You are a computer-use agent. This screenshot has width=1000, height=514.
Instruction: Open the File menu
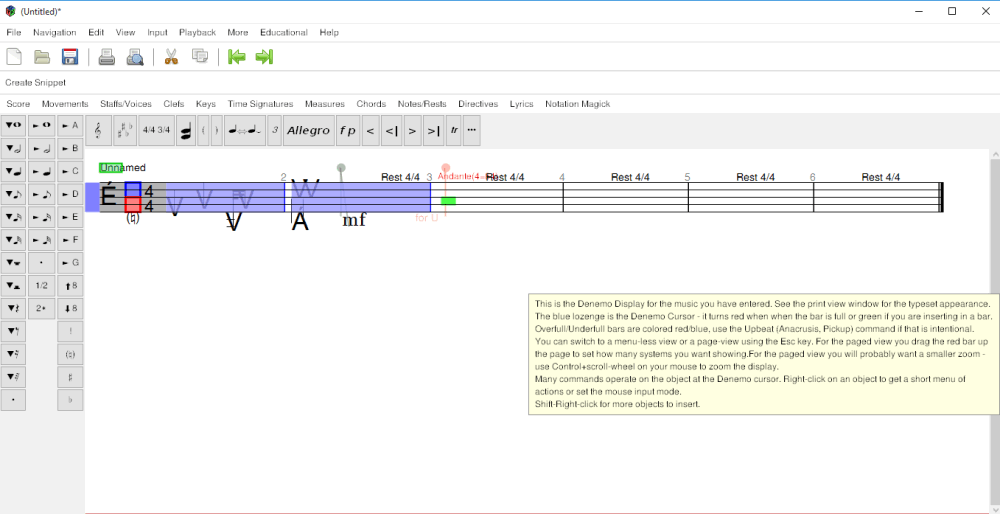coord(13,33)
